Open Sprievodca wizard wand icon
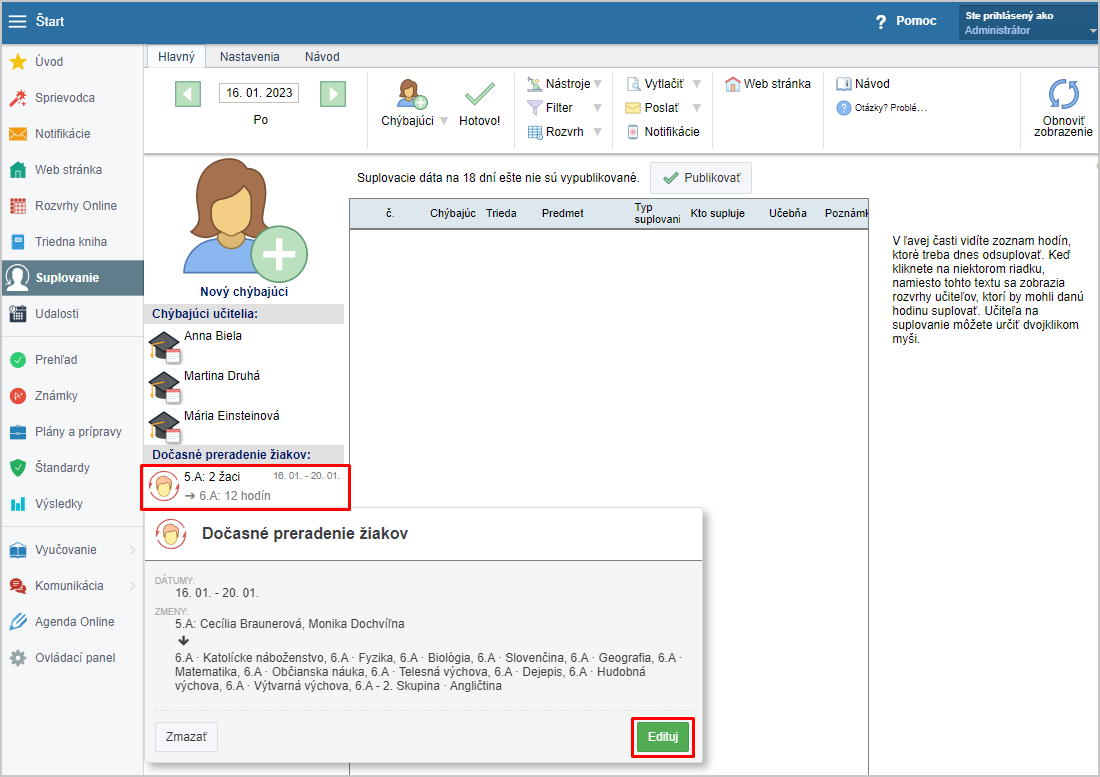The height and width of the screenshot is (777, 1100). coord(18,97)
